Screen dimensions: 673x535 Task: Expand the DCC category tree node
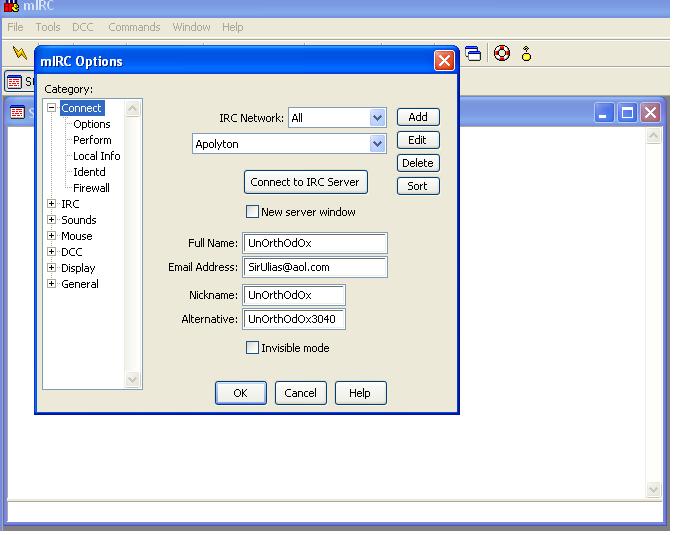(52, 252)
